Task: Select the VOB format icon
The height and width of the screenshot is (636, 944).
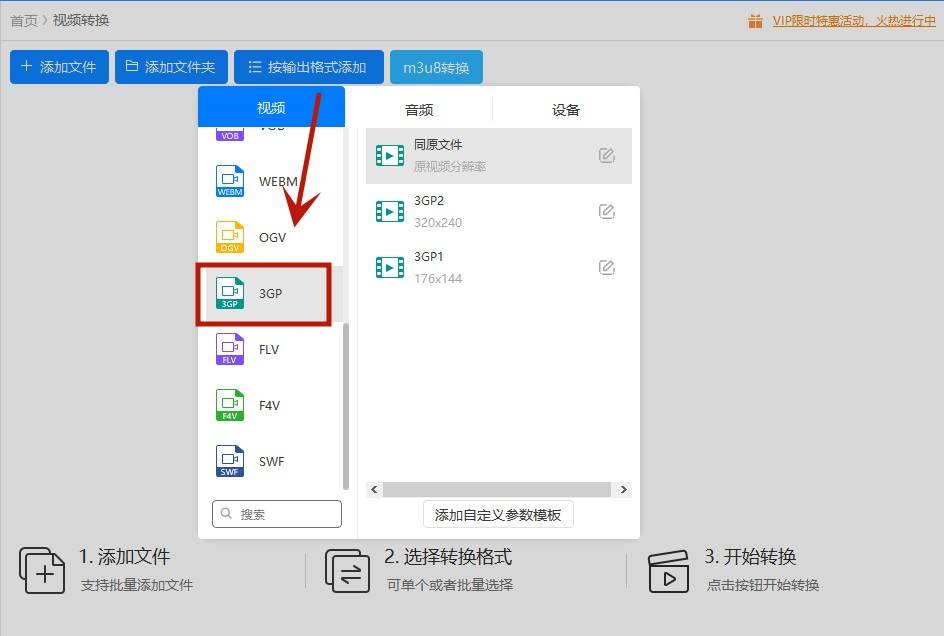Action: [x=230, y=134]
